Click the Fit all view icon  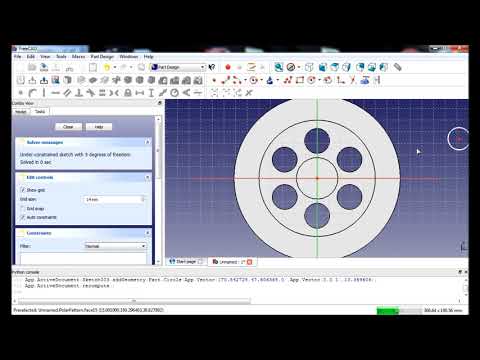[x=279, y=67]
